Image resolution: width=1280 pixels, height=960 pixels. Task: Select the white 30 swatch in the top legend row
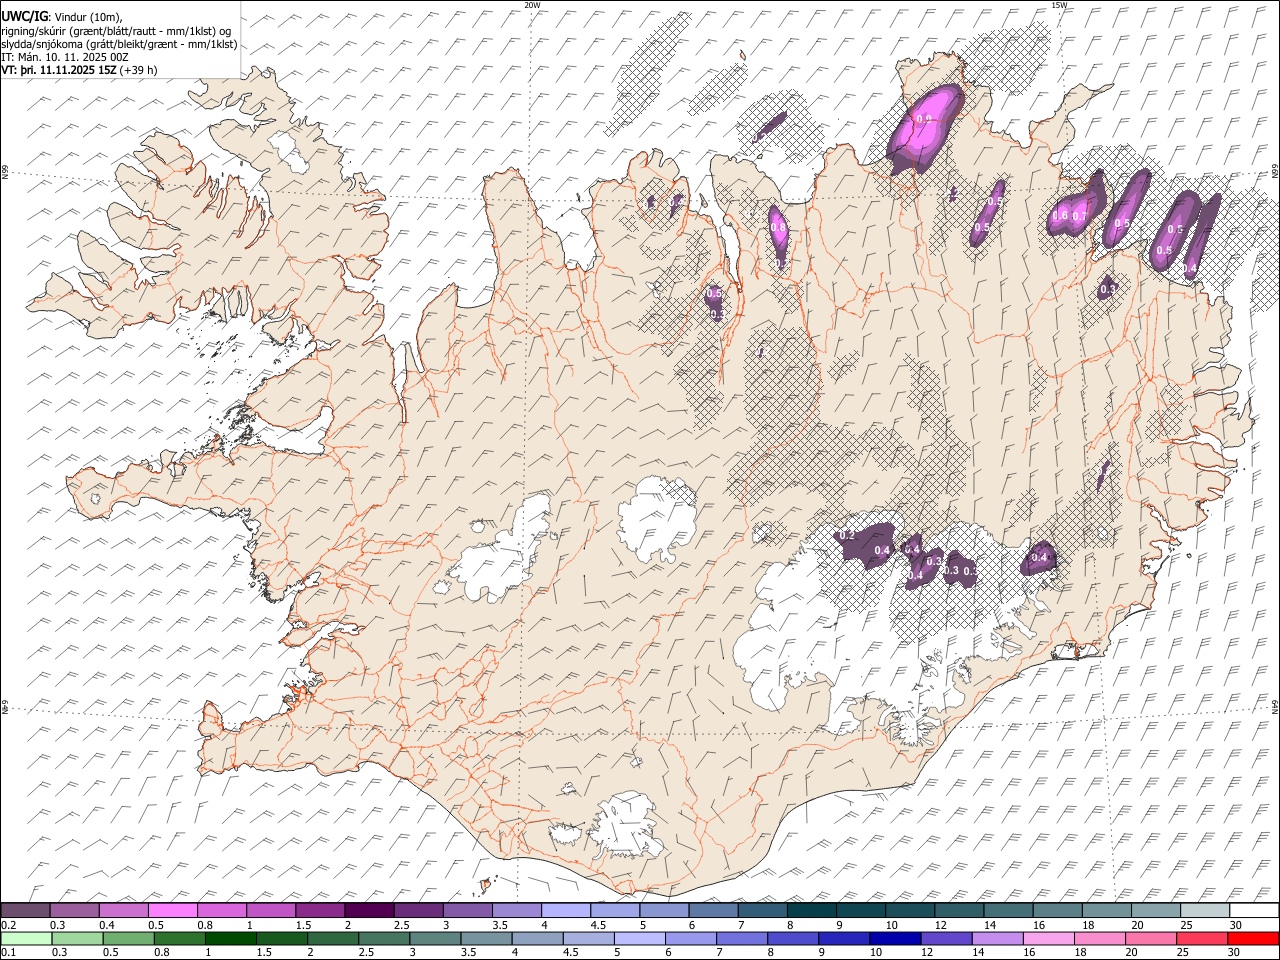pyautogui.click(x=1254, y=911)
